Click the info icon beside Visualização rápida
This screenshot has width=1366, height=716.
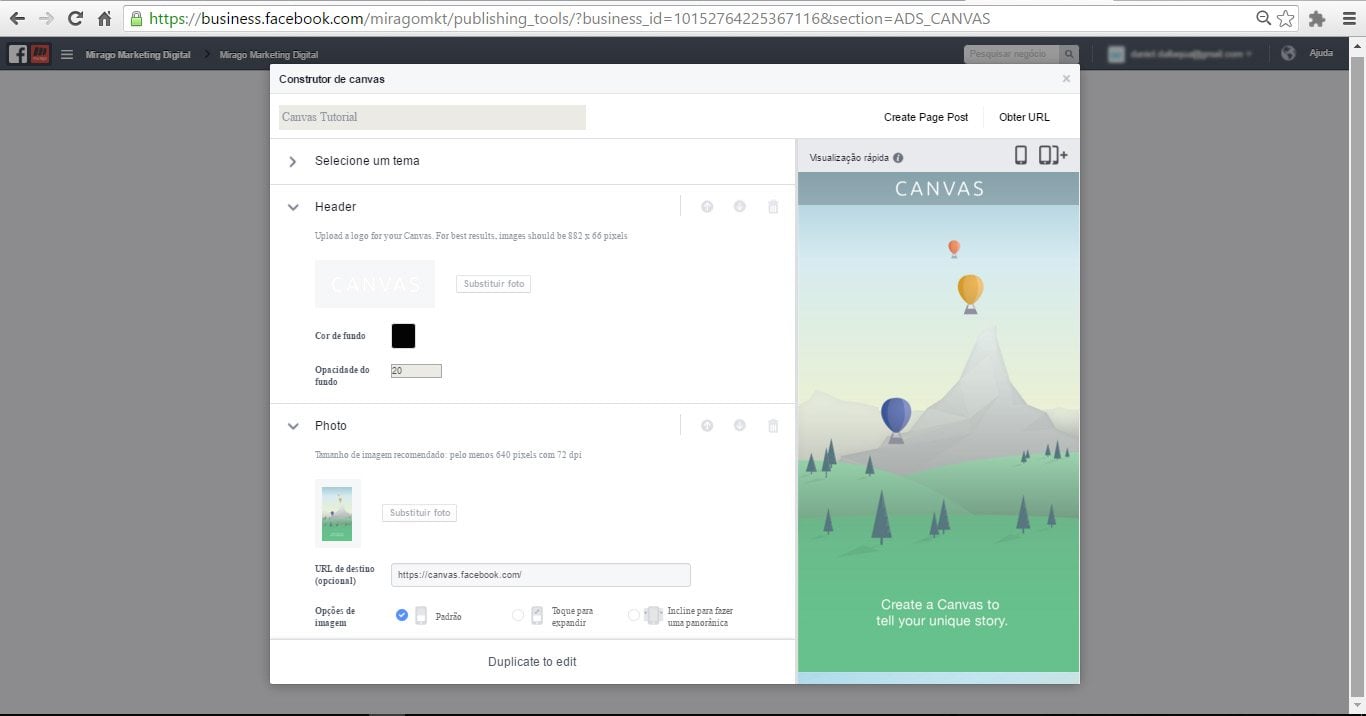click(x=898, y=158)
